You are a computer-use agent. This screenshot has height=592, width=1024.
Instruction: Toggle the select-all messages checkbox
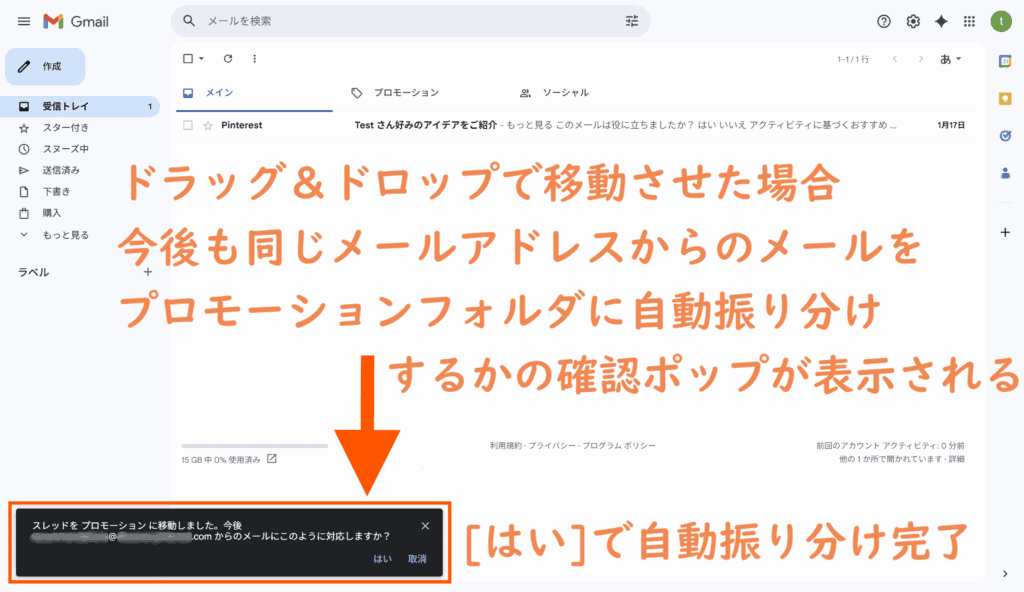click(187, 59)
